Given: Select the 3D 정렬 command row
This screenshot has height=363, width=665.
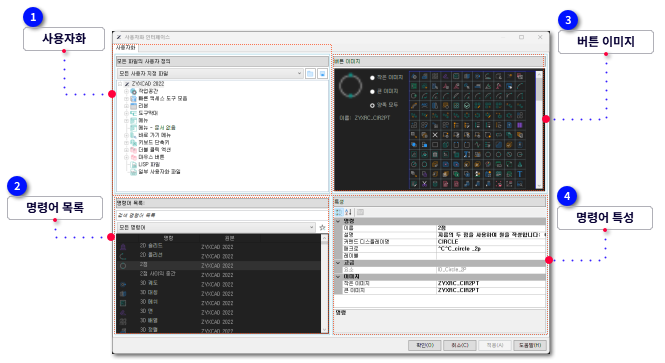Looking at the screenshot, I should pyautogui.click(x=218, y=330).
